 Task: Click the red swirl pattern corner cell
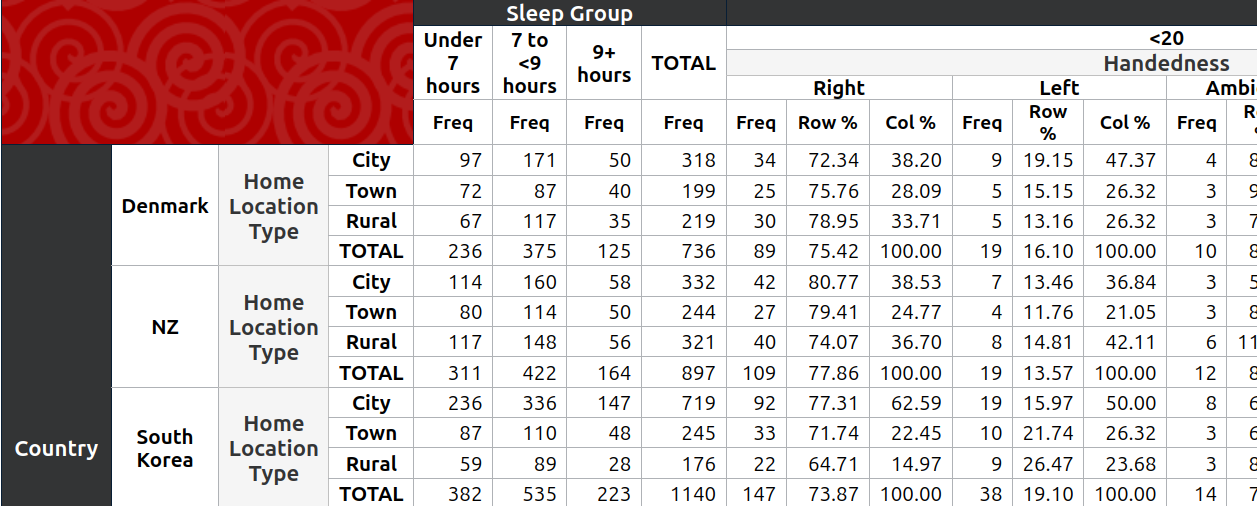click(207, 72)
